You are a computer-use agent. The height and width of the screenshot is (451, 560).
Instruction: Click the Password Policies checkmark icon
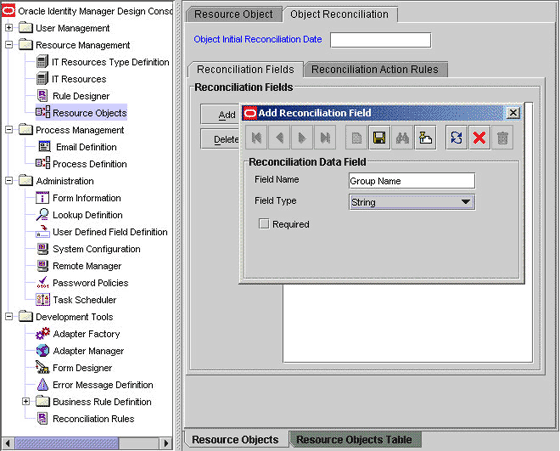[42, 282]
